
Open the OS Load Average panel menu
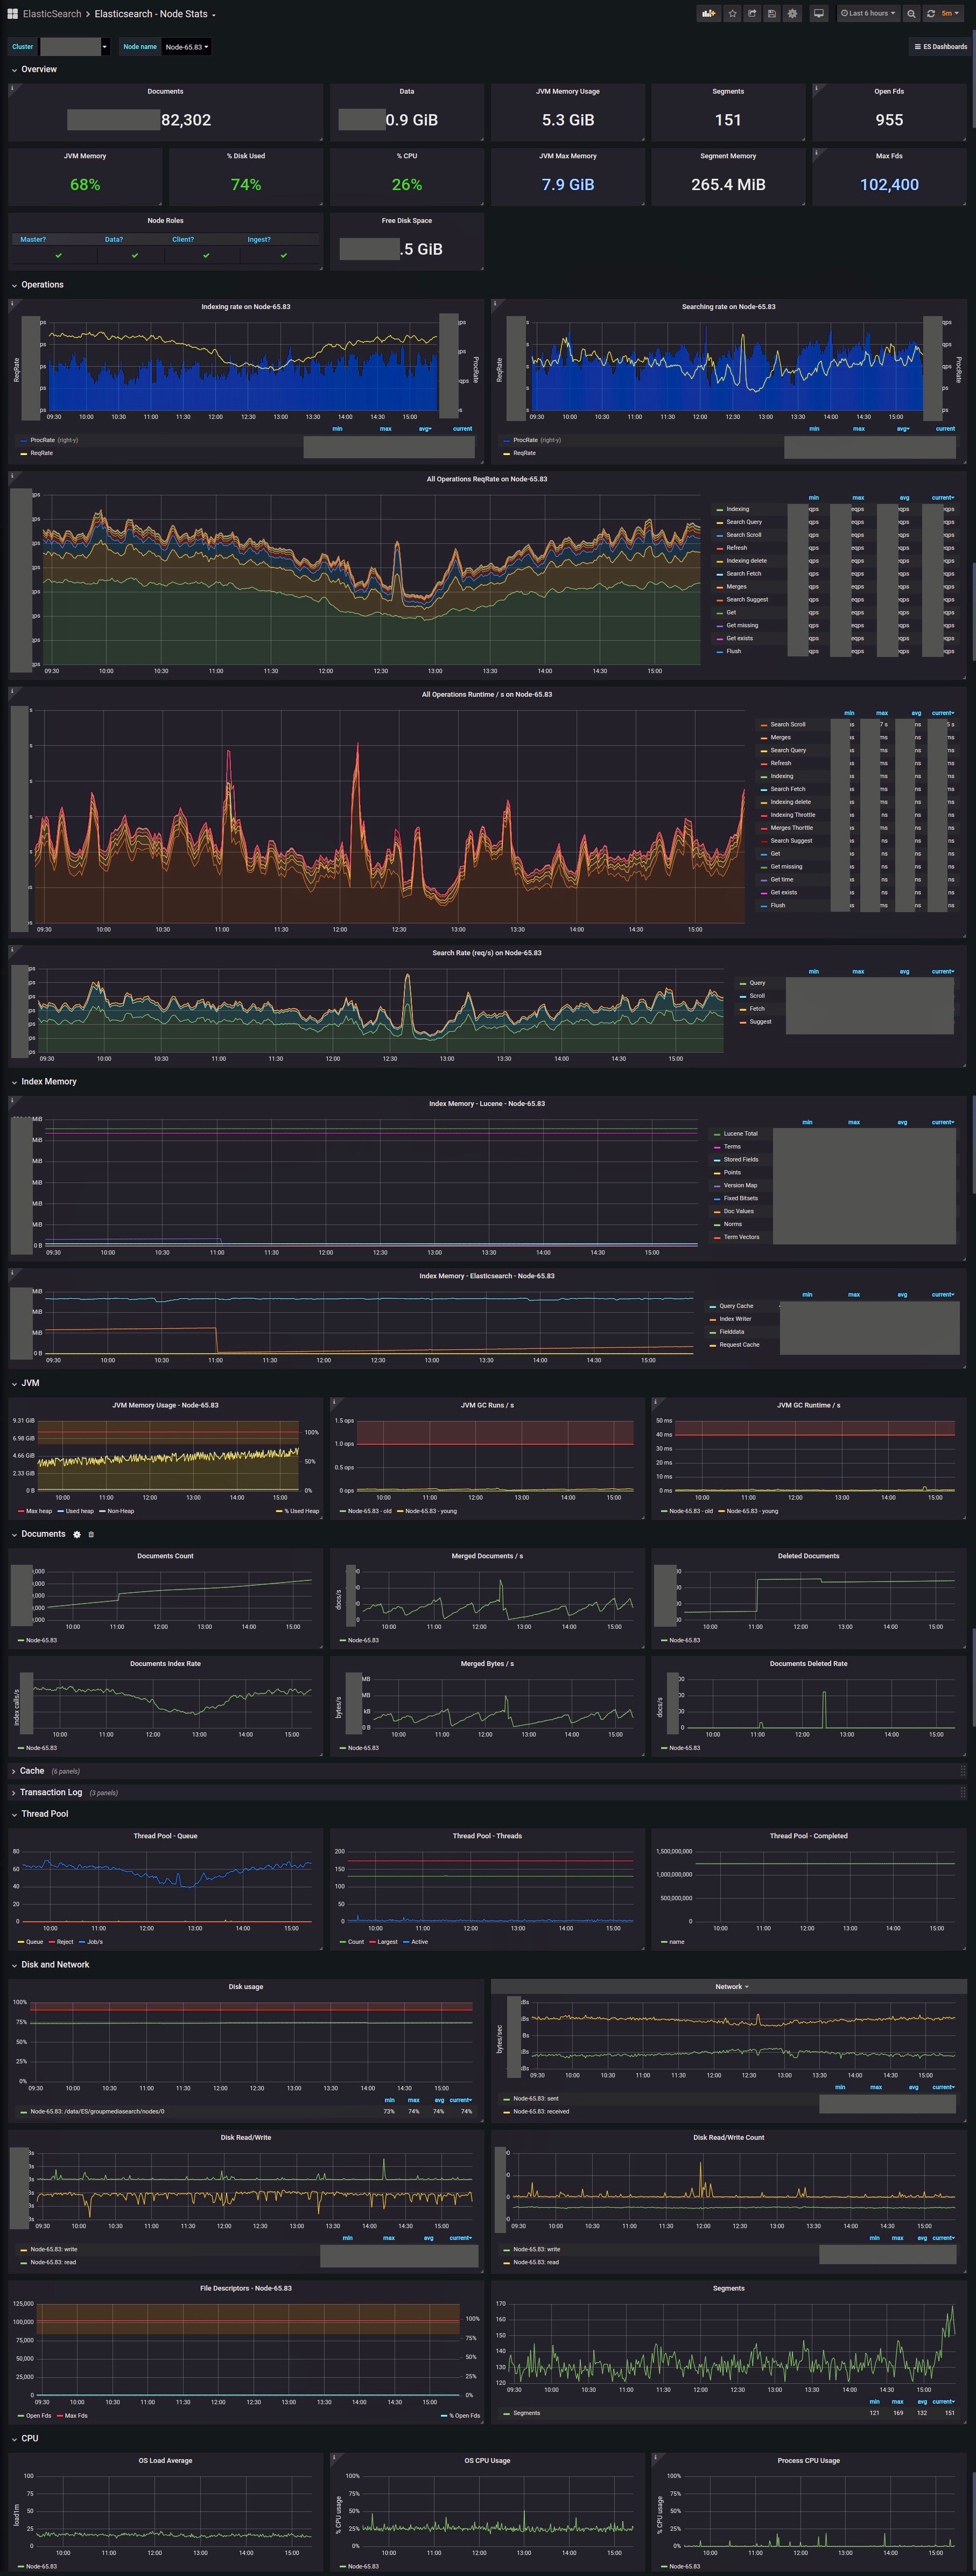[x=165, y=2461]
